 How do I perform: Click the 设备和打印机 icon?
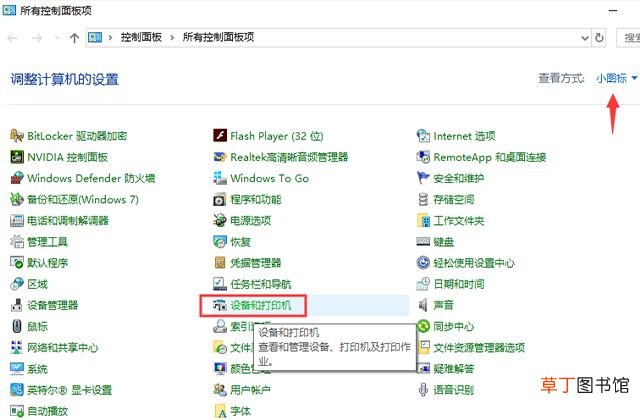(x=220, y=305)
